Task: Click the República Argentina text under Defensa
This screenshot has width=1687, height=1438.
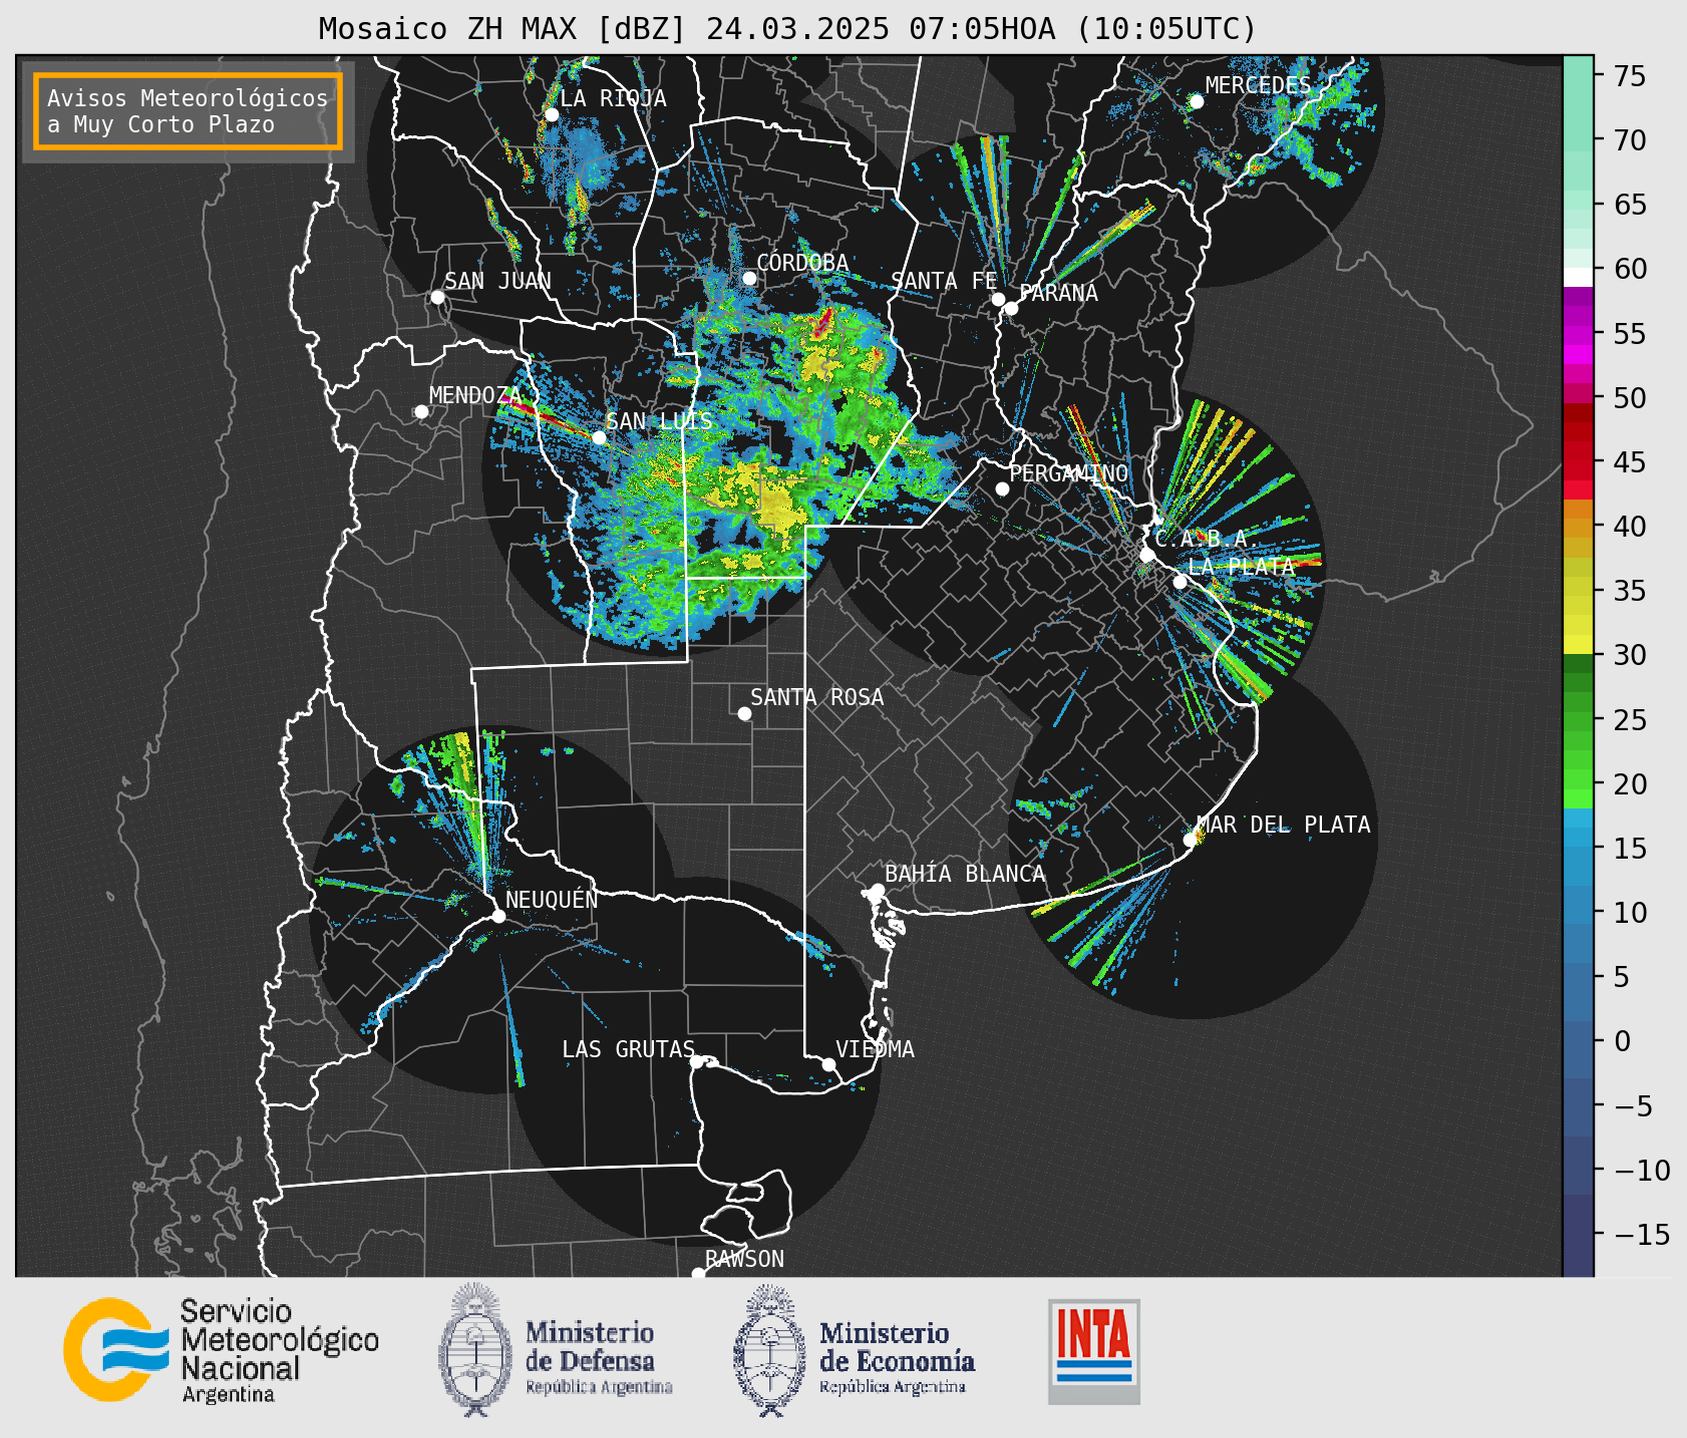Action: click(x=599, y=1387)
